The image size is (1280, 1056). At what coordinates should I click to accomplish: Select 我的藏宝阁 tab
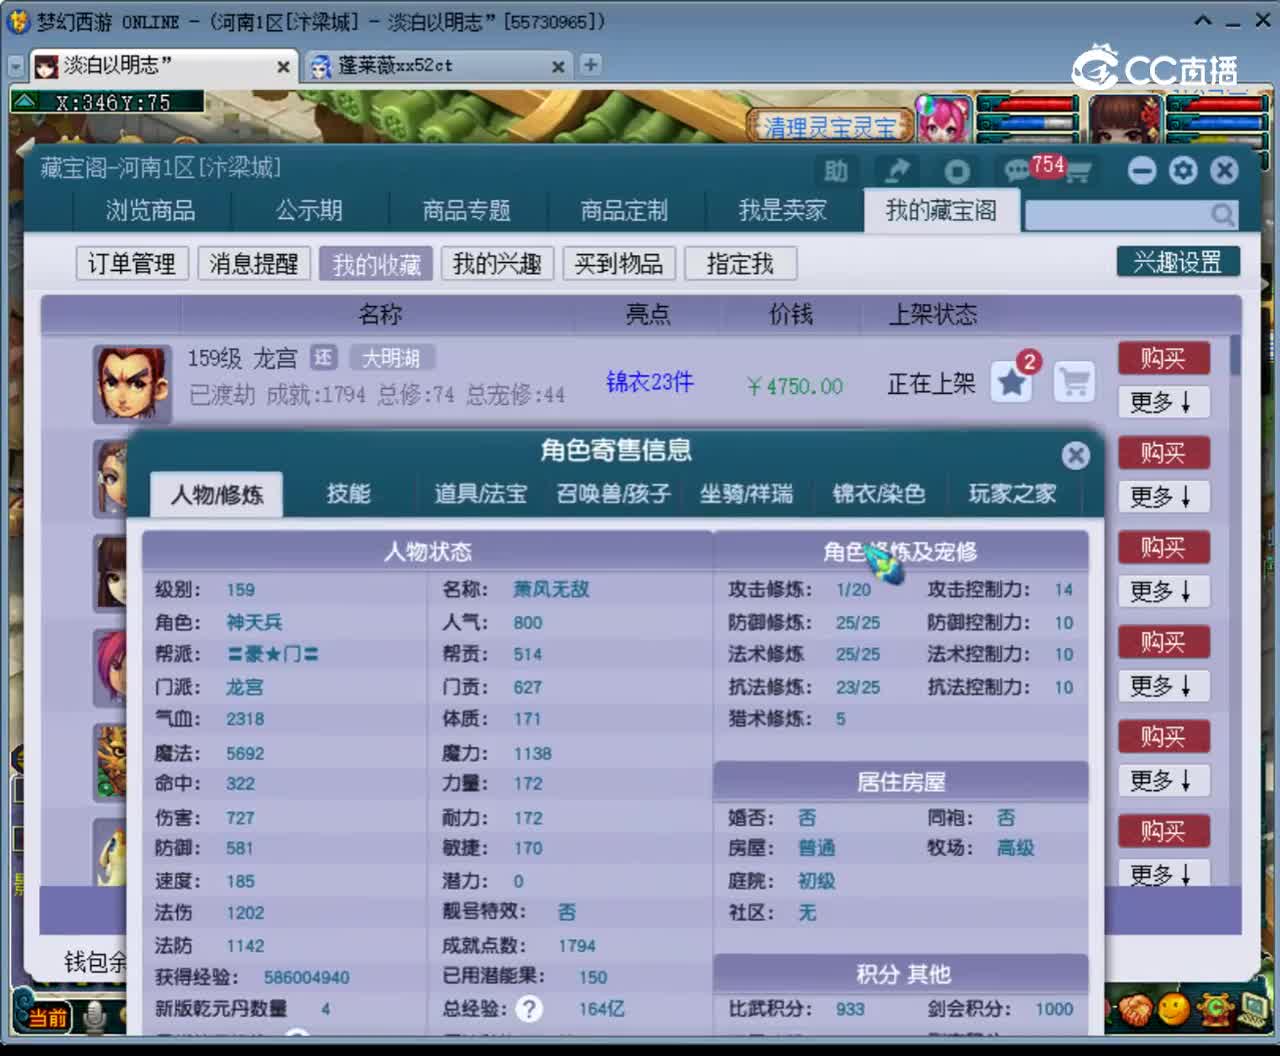[x=941, y=211]
